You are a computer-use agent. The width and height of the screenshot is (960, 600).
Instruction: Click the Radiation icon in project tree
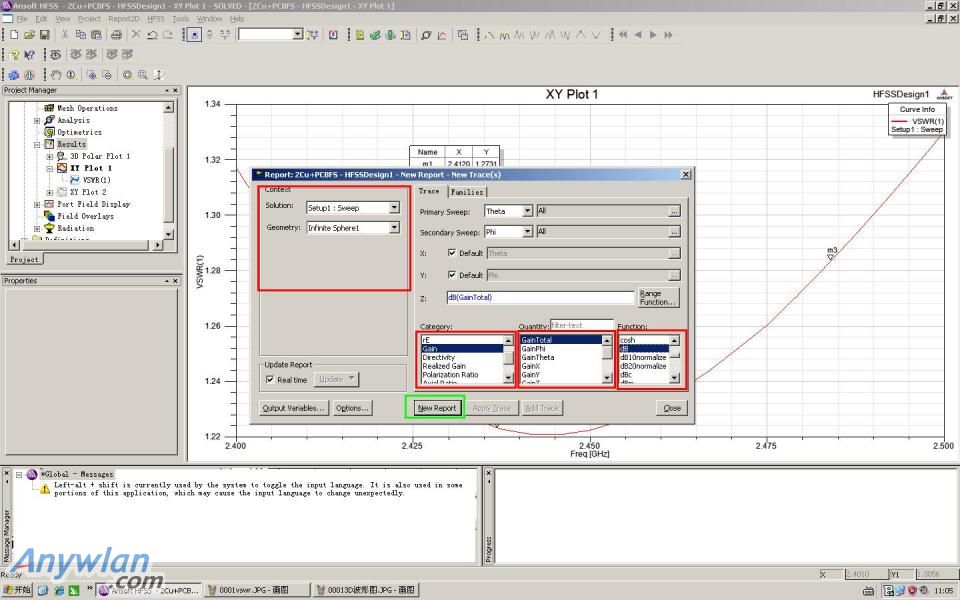pyautogui.click(x=50, y=228)
